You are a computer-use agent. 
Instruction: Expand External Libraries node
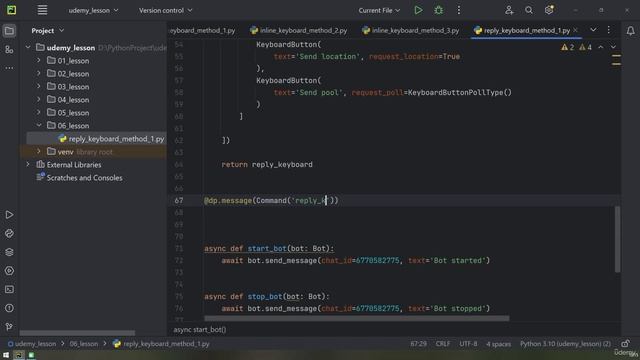click(28, 164)
